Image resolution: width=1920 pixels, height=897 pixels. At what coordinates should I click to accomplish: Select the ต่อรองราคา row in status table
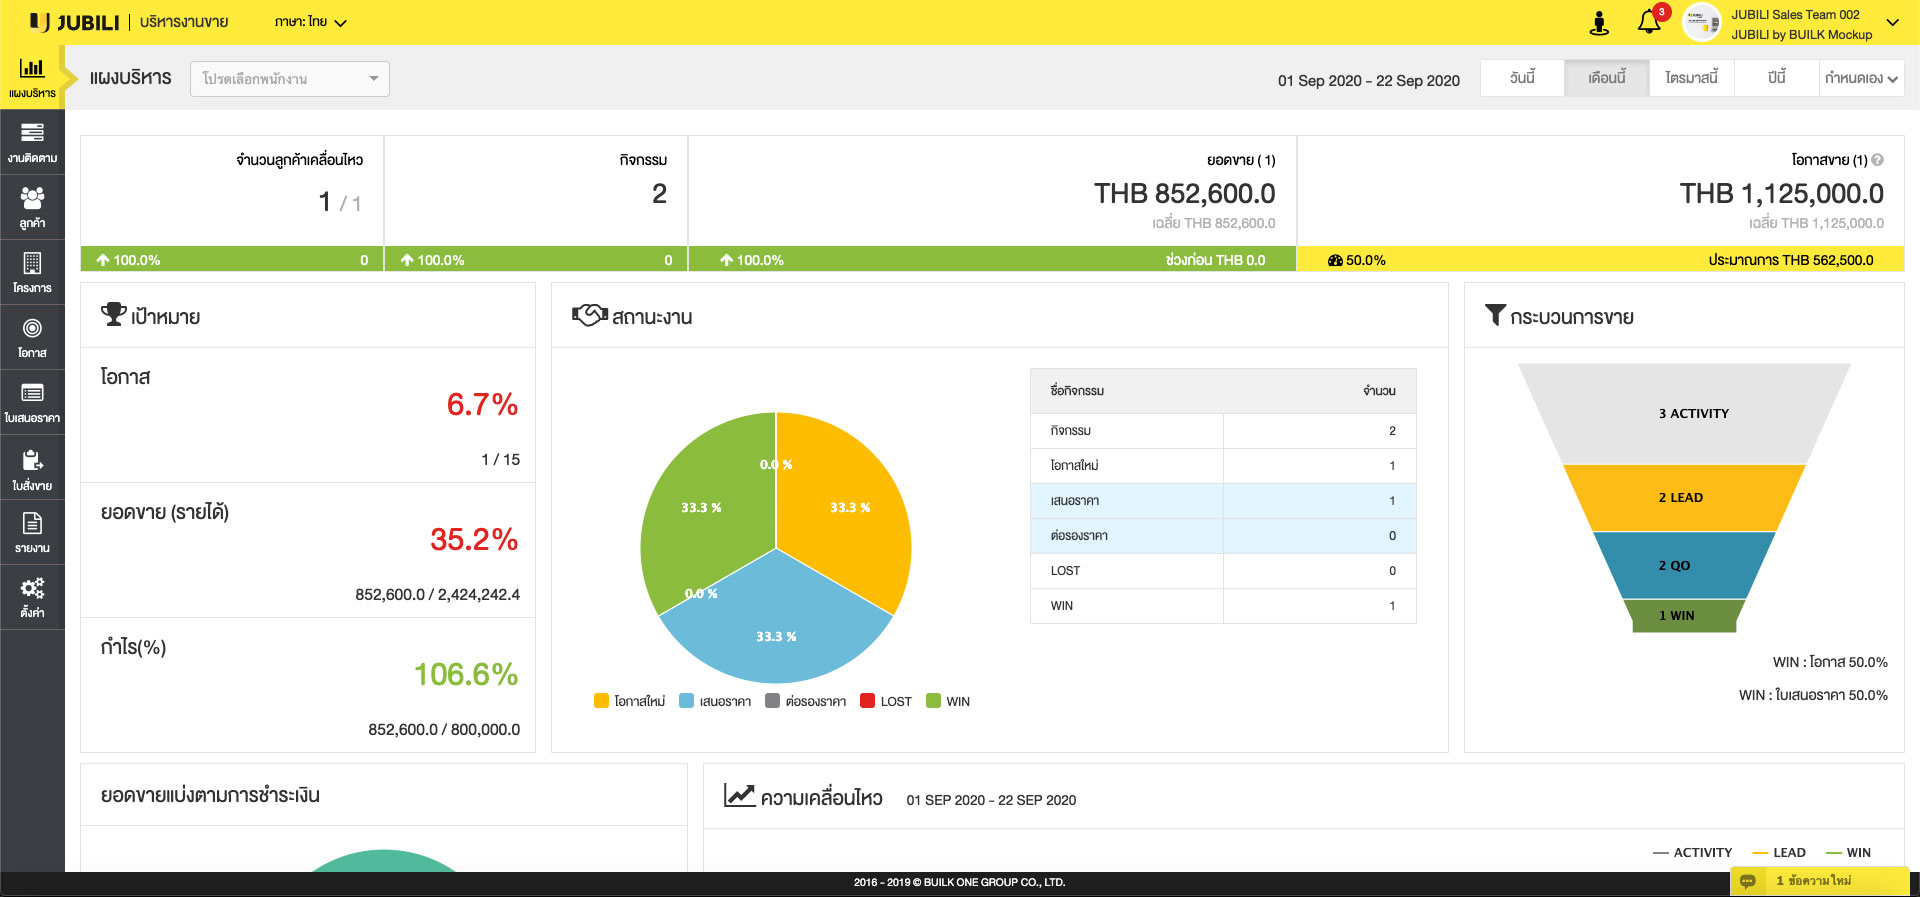pyautogui.click(x=1223, y=535)
